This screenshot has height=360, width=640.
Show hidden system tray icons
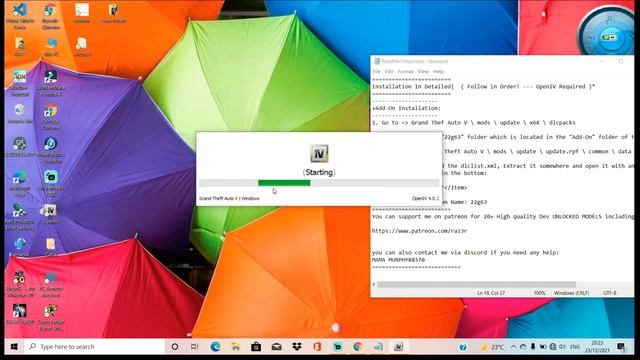point(513,347)
